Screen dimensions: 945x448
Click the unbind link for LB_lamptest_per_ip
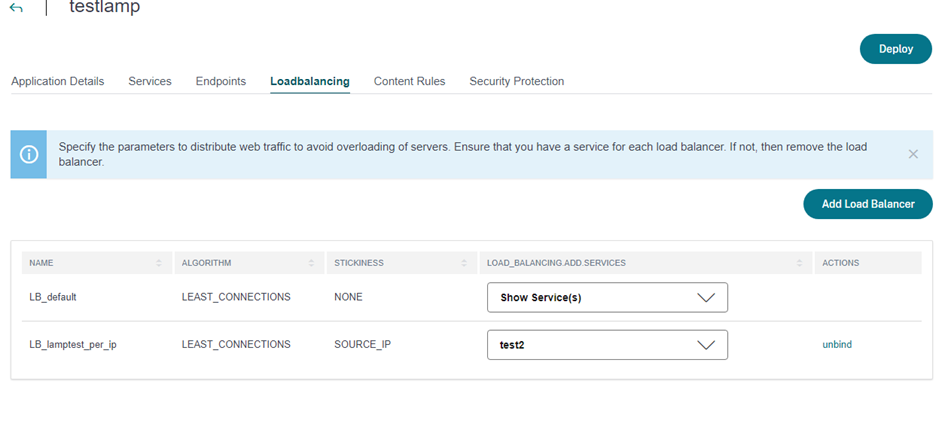click(x=837, y=345)
